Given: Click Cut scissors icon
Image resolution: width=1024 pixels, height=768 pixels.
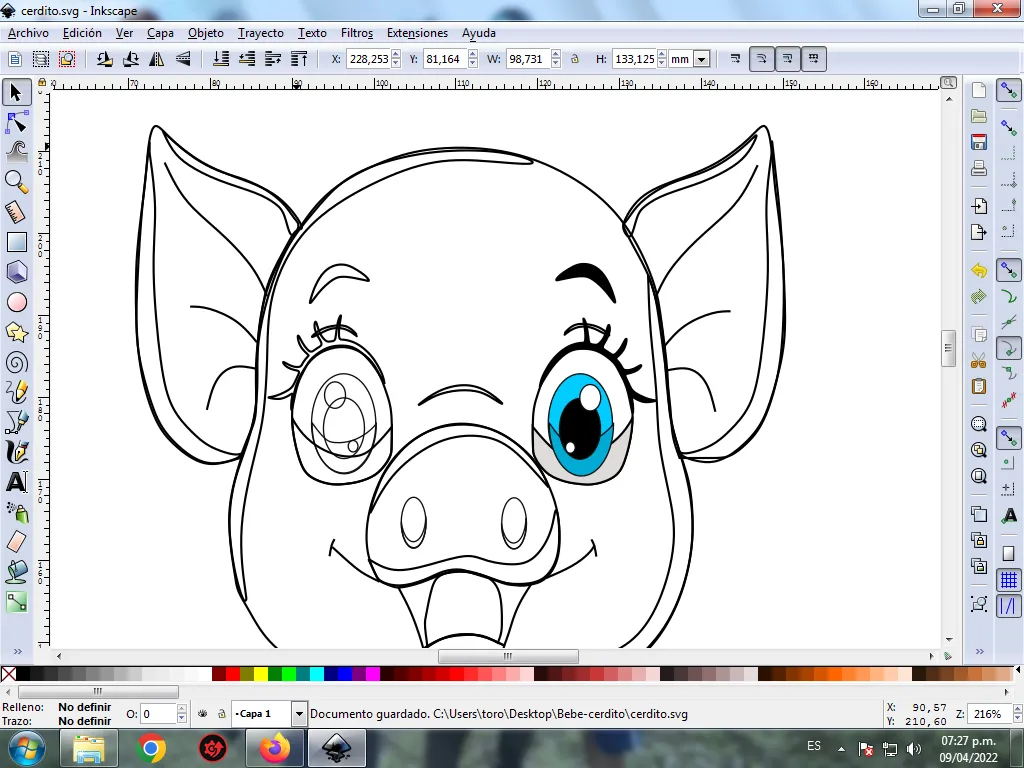Looking at the screenshot, I should pos(978,360).
